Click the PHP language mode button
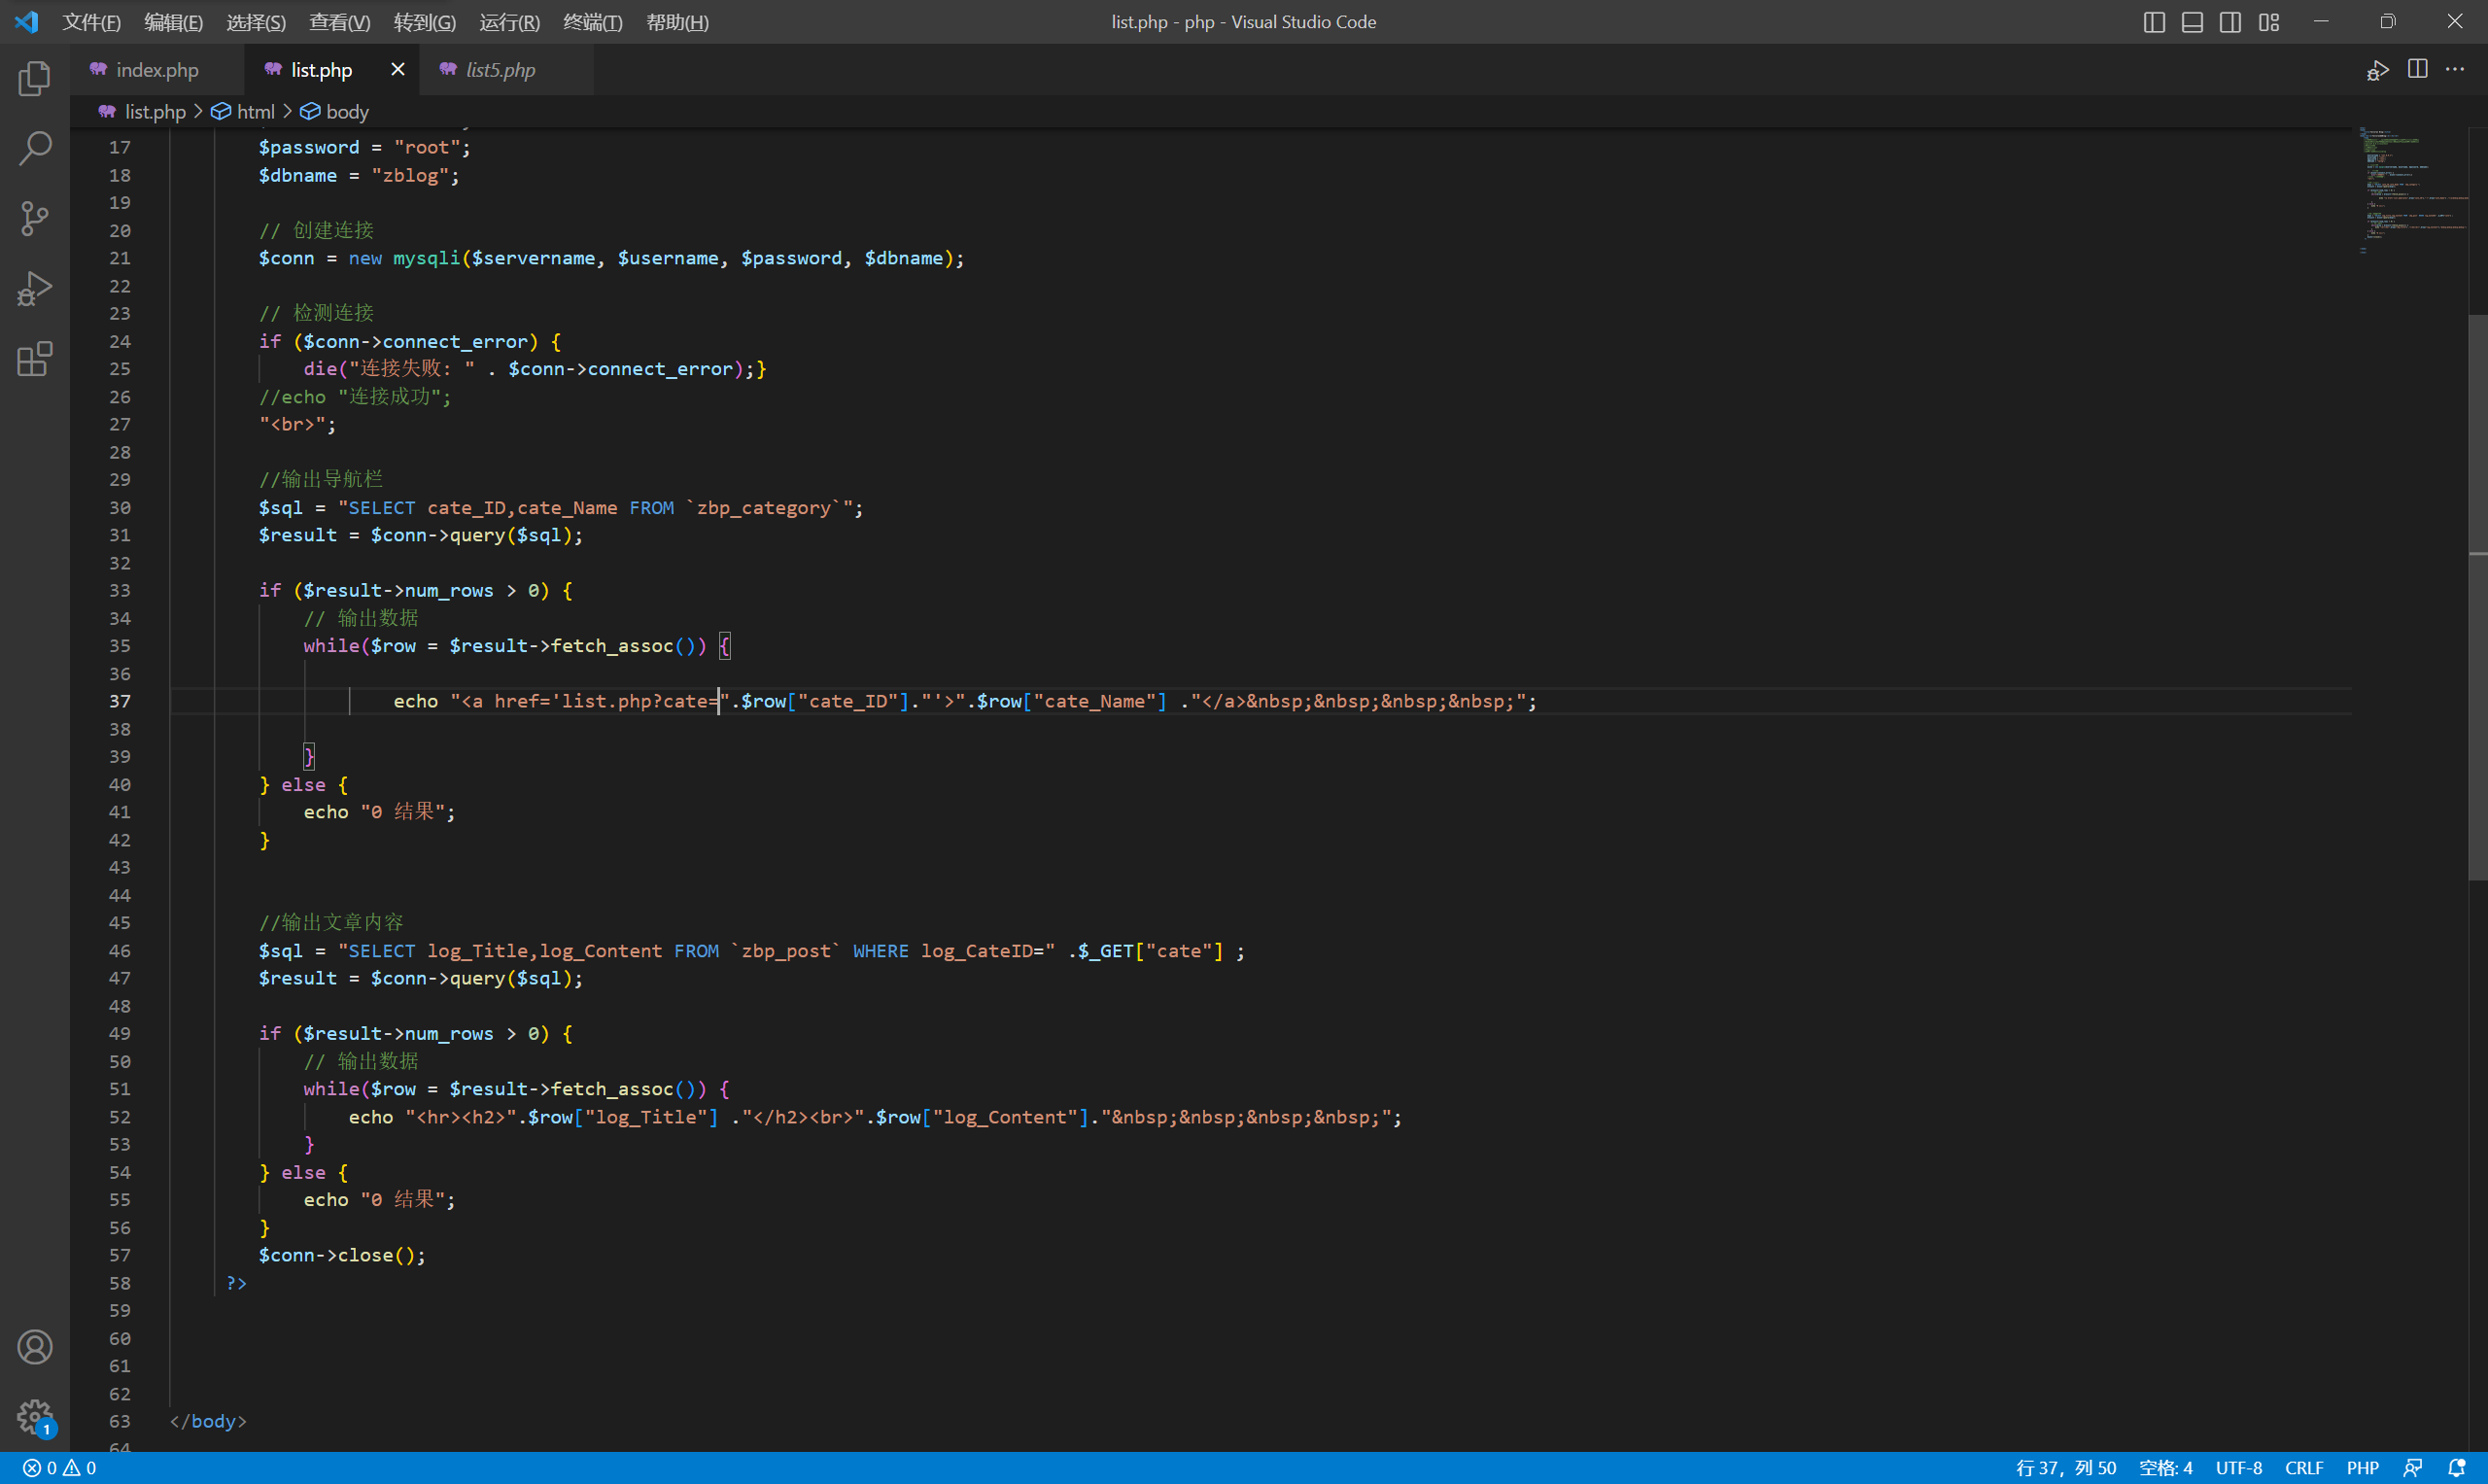 (x=2362, y=1467)
